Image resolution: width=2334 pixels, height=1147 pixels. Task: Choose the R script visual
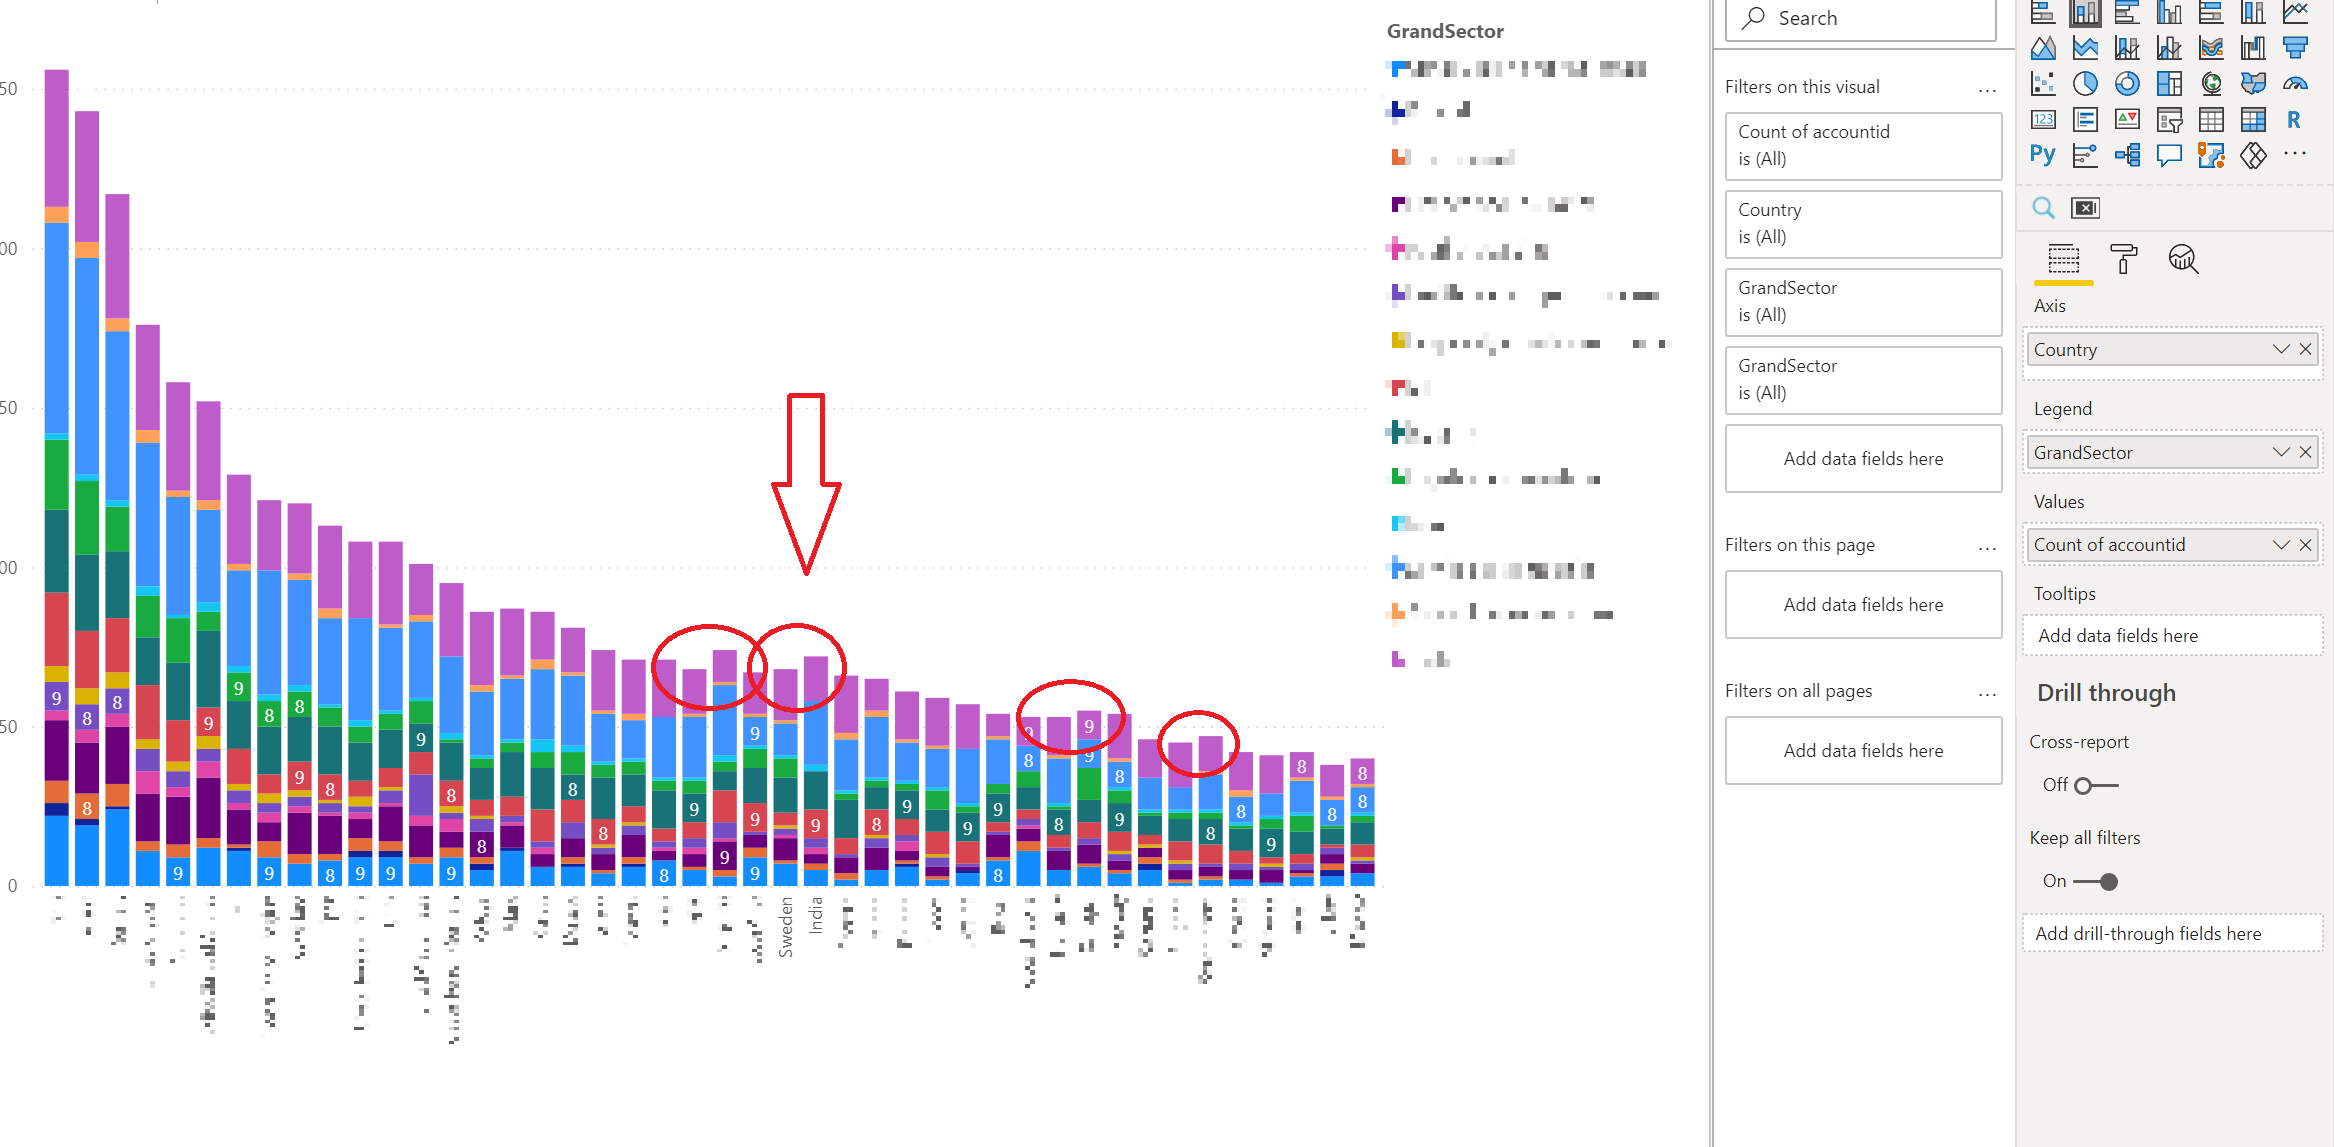2295,120
